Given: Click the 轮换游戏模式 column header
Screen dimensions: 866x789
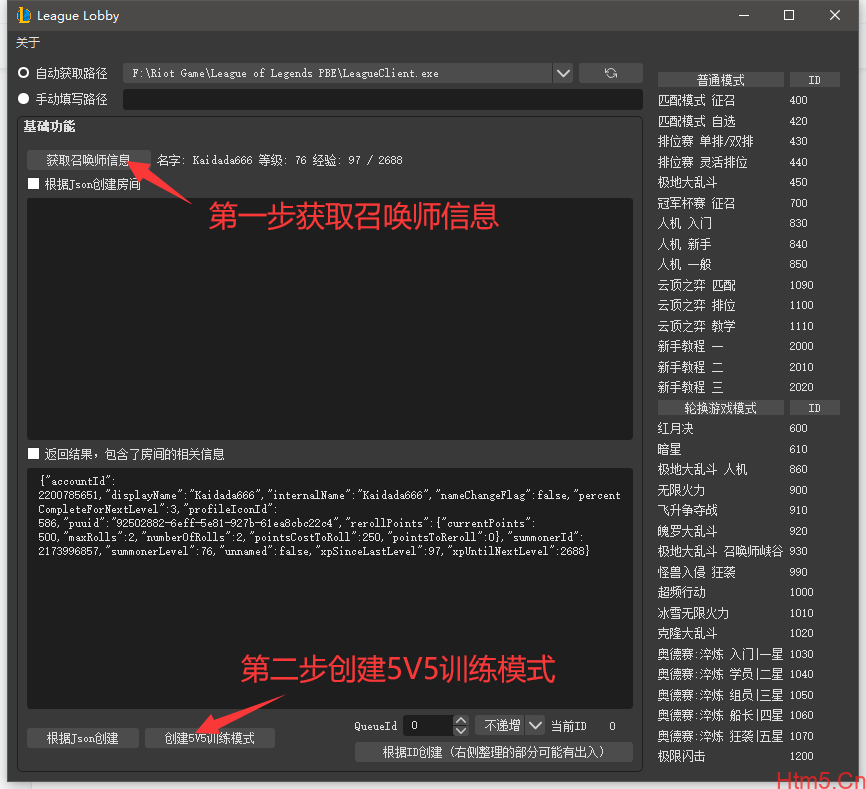Looking at the screenshot, I should click(720, 408).
